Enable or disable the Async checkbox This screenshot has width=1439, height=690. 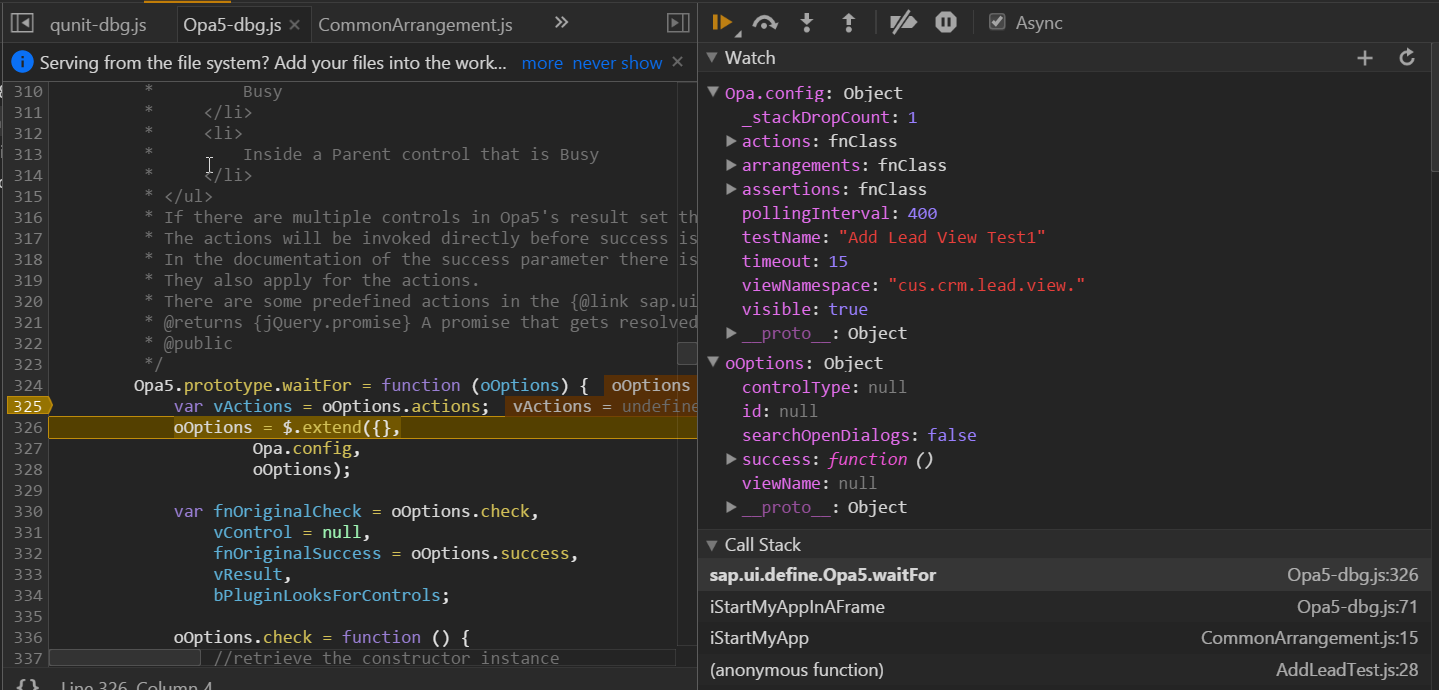pos(997,22)
